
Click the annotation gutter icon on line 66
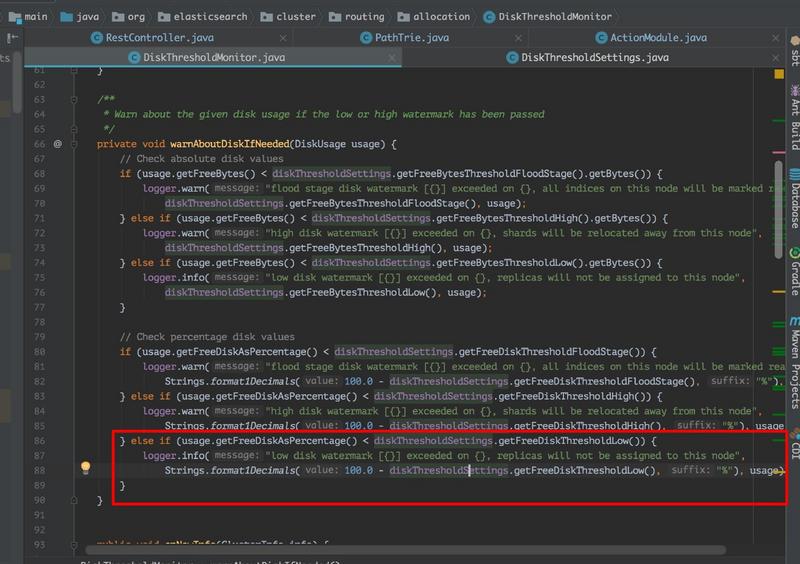tap(58, 144)
